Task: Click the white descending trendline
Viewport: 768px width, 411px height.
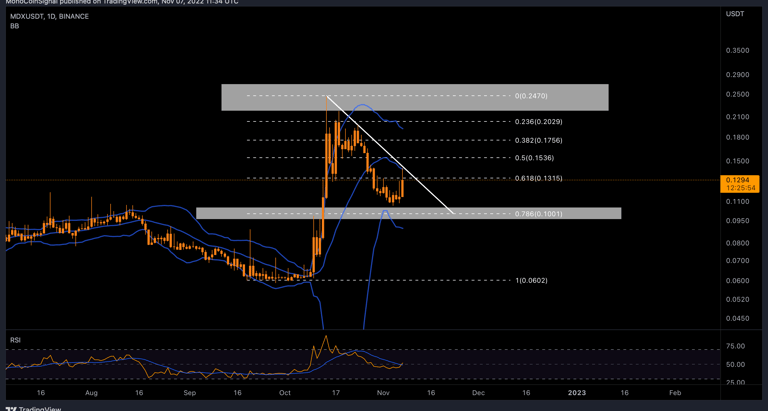Action: point(390,155)
